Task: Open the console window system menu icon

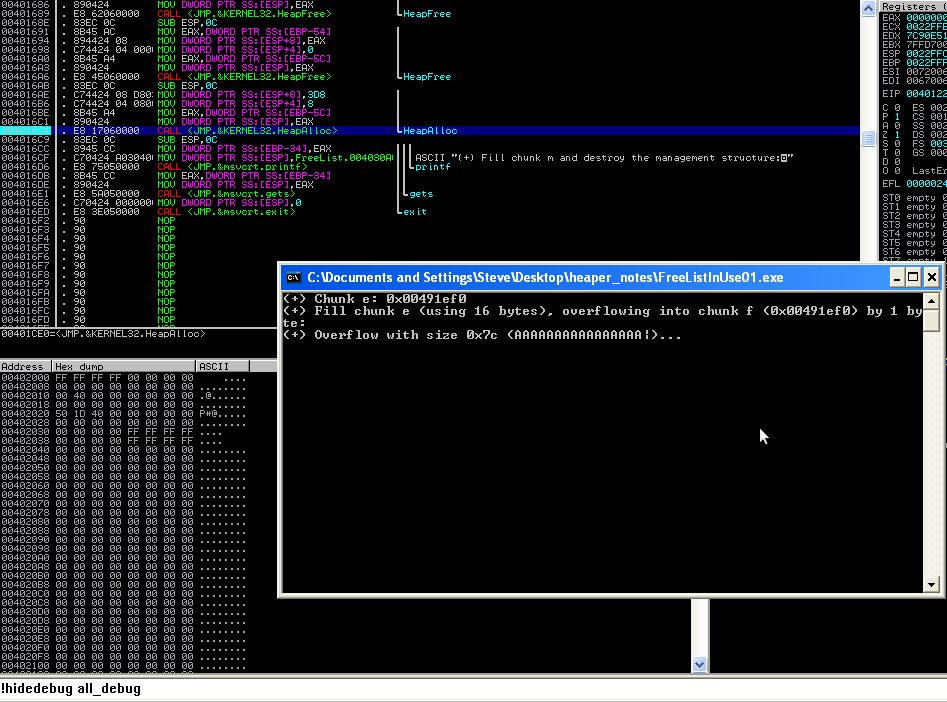Action: click(293, 277)
